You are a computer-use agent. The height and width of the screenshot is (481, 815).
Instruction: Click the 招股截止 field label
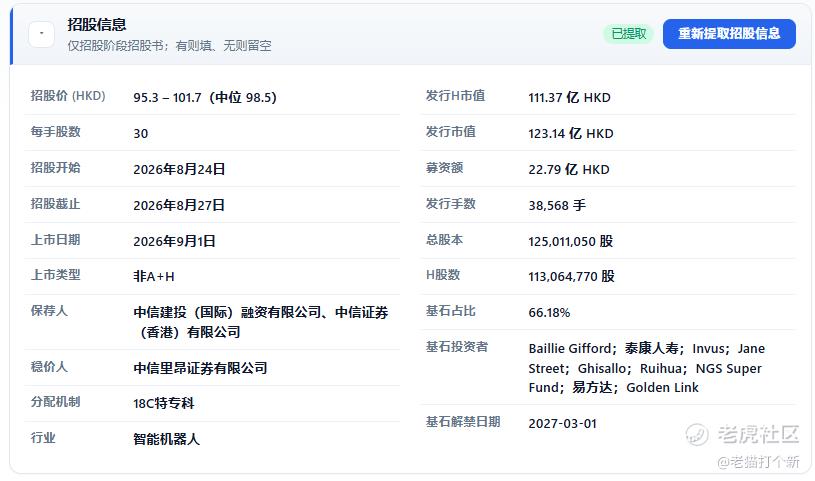point(56,203)
